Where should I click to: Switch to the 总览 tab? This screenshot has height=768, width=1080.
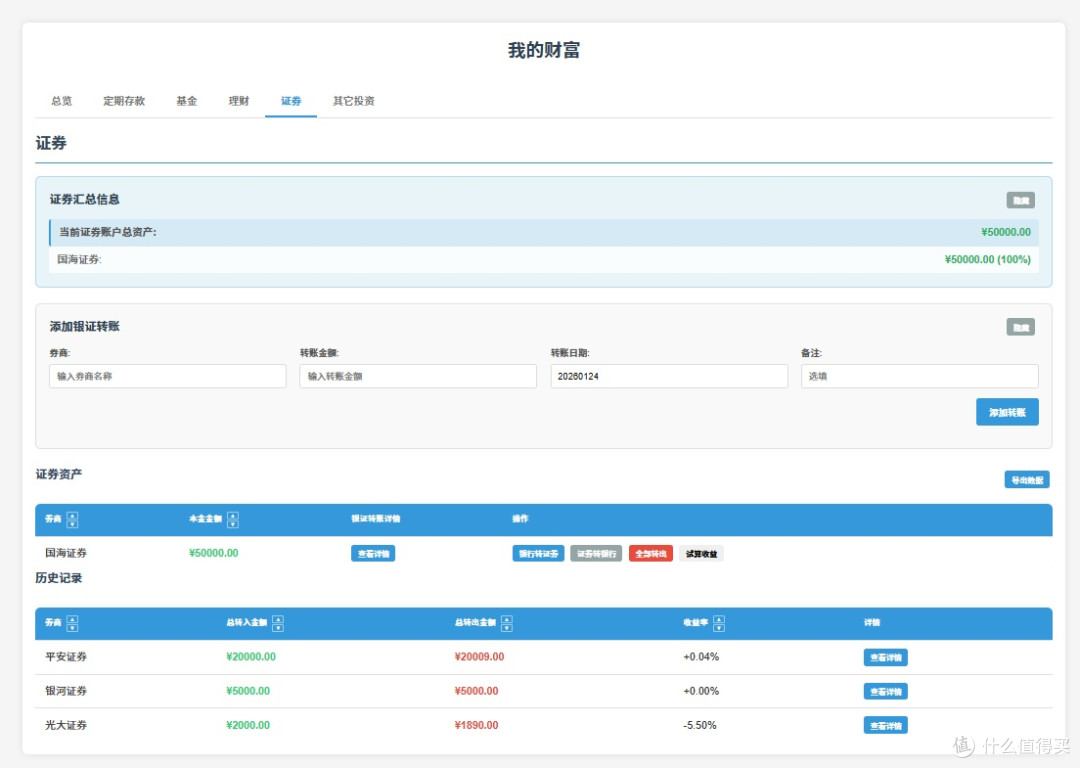point(61,101)
